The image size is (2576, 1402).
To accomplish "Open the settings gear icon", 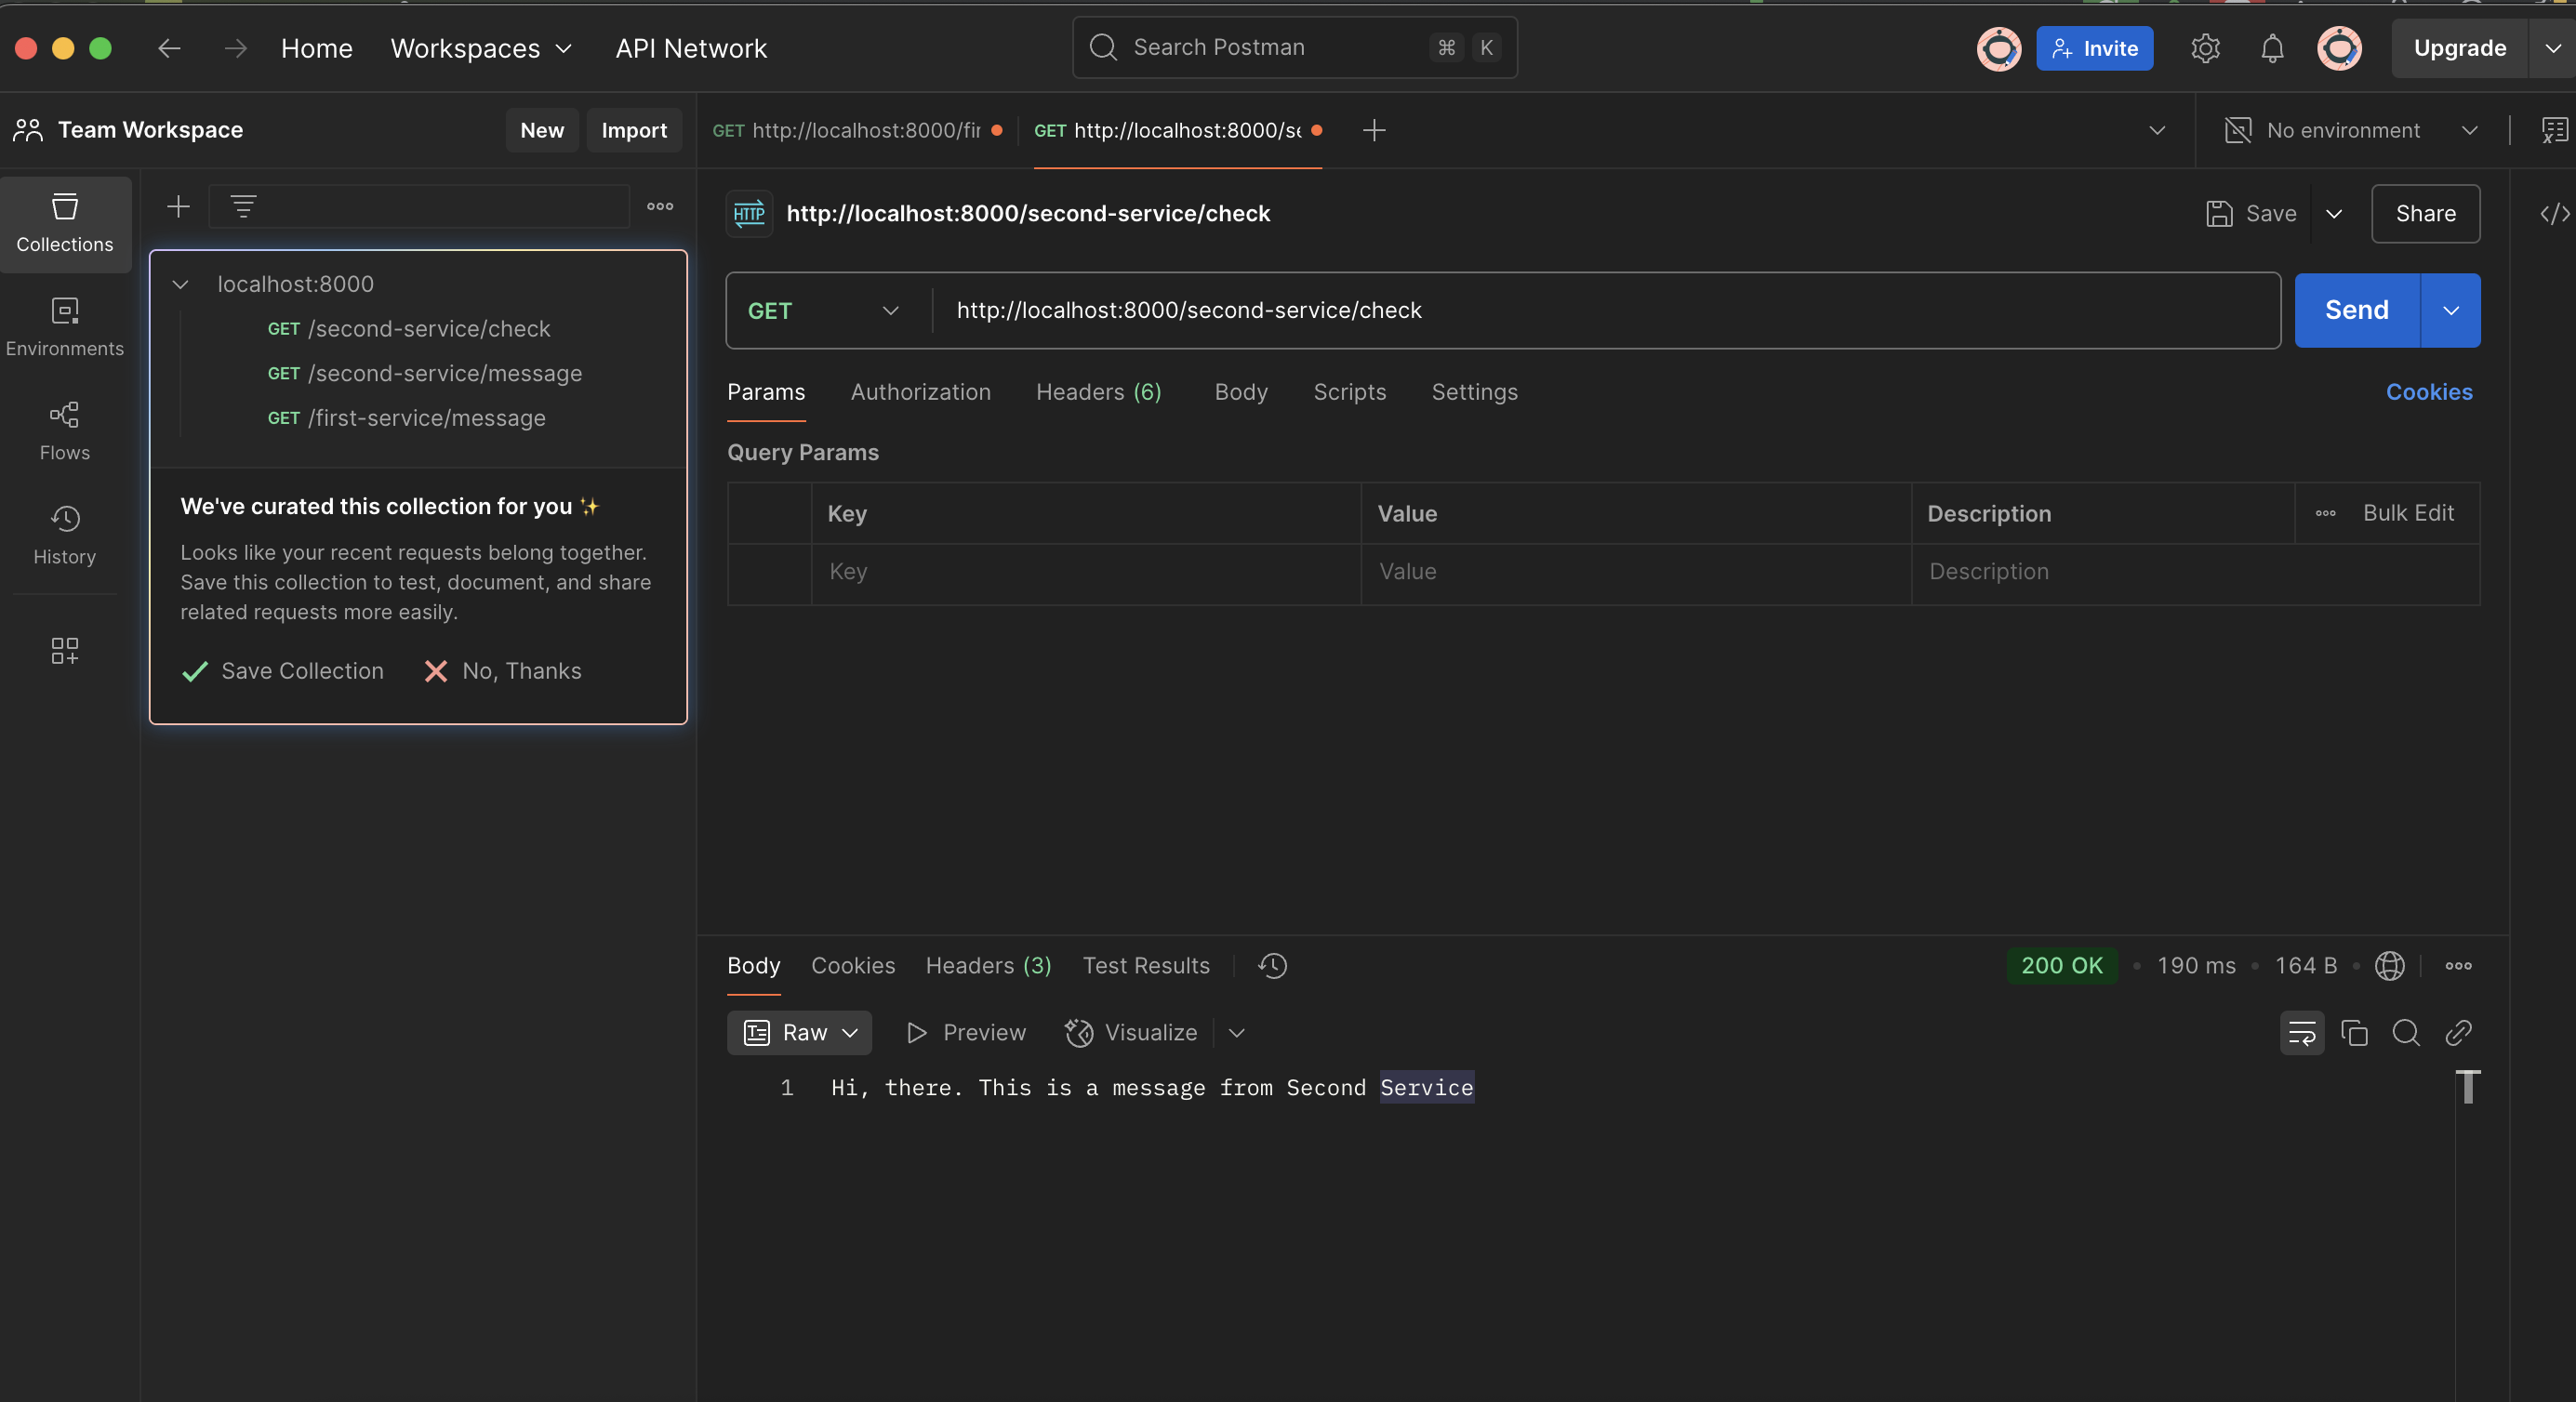I will [2205, 48].
